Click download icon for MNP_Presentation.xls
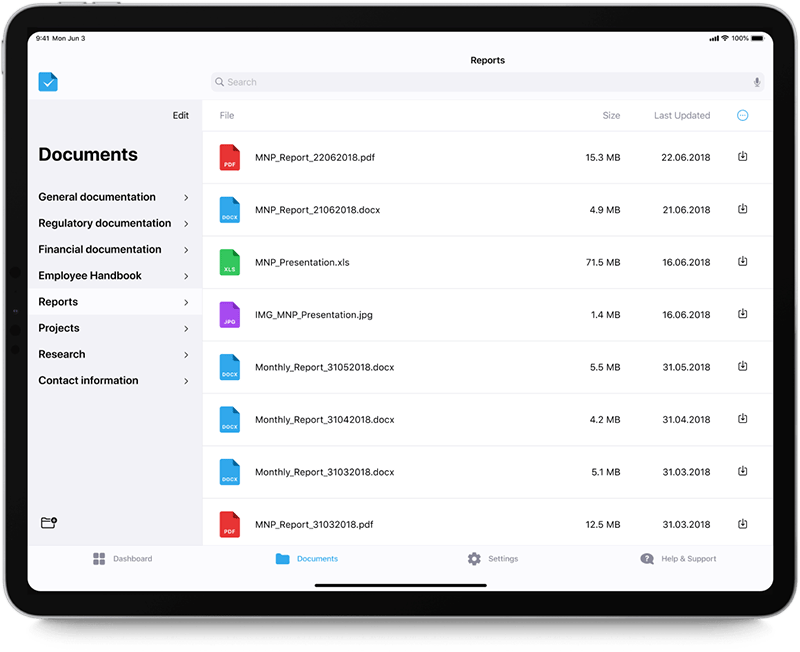800x652 pixels. coord(742,261)
